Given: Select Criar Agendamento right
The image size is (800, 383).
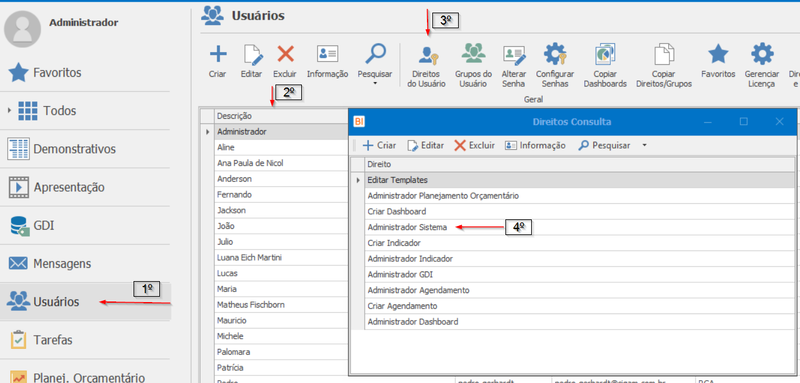Looking at the screenshot, I should pyautogui.click(x=580, y=307).
